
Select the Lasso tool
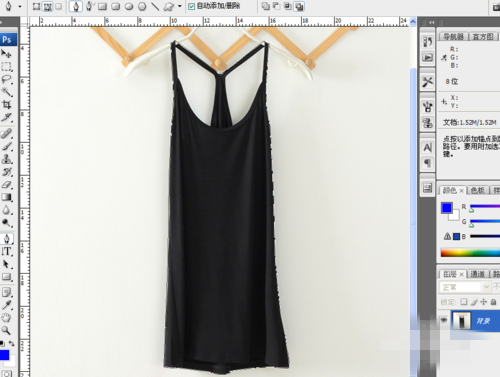pyautogui.click(x=6, y=79)
